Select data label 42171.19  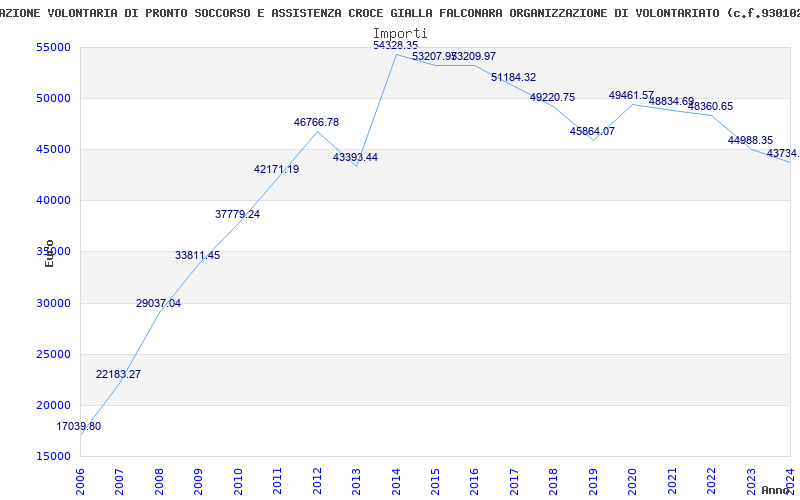[277, 169]
